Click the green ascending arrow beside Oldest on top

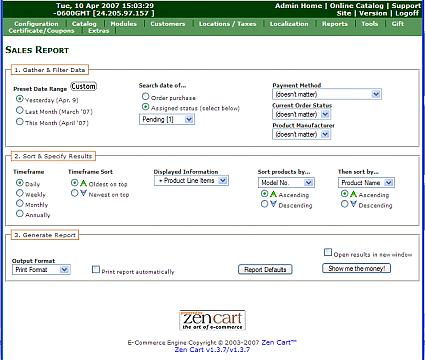click(83, 183)
